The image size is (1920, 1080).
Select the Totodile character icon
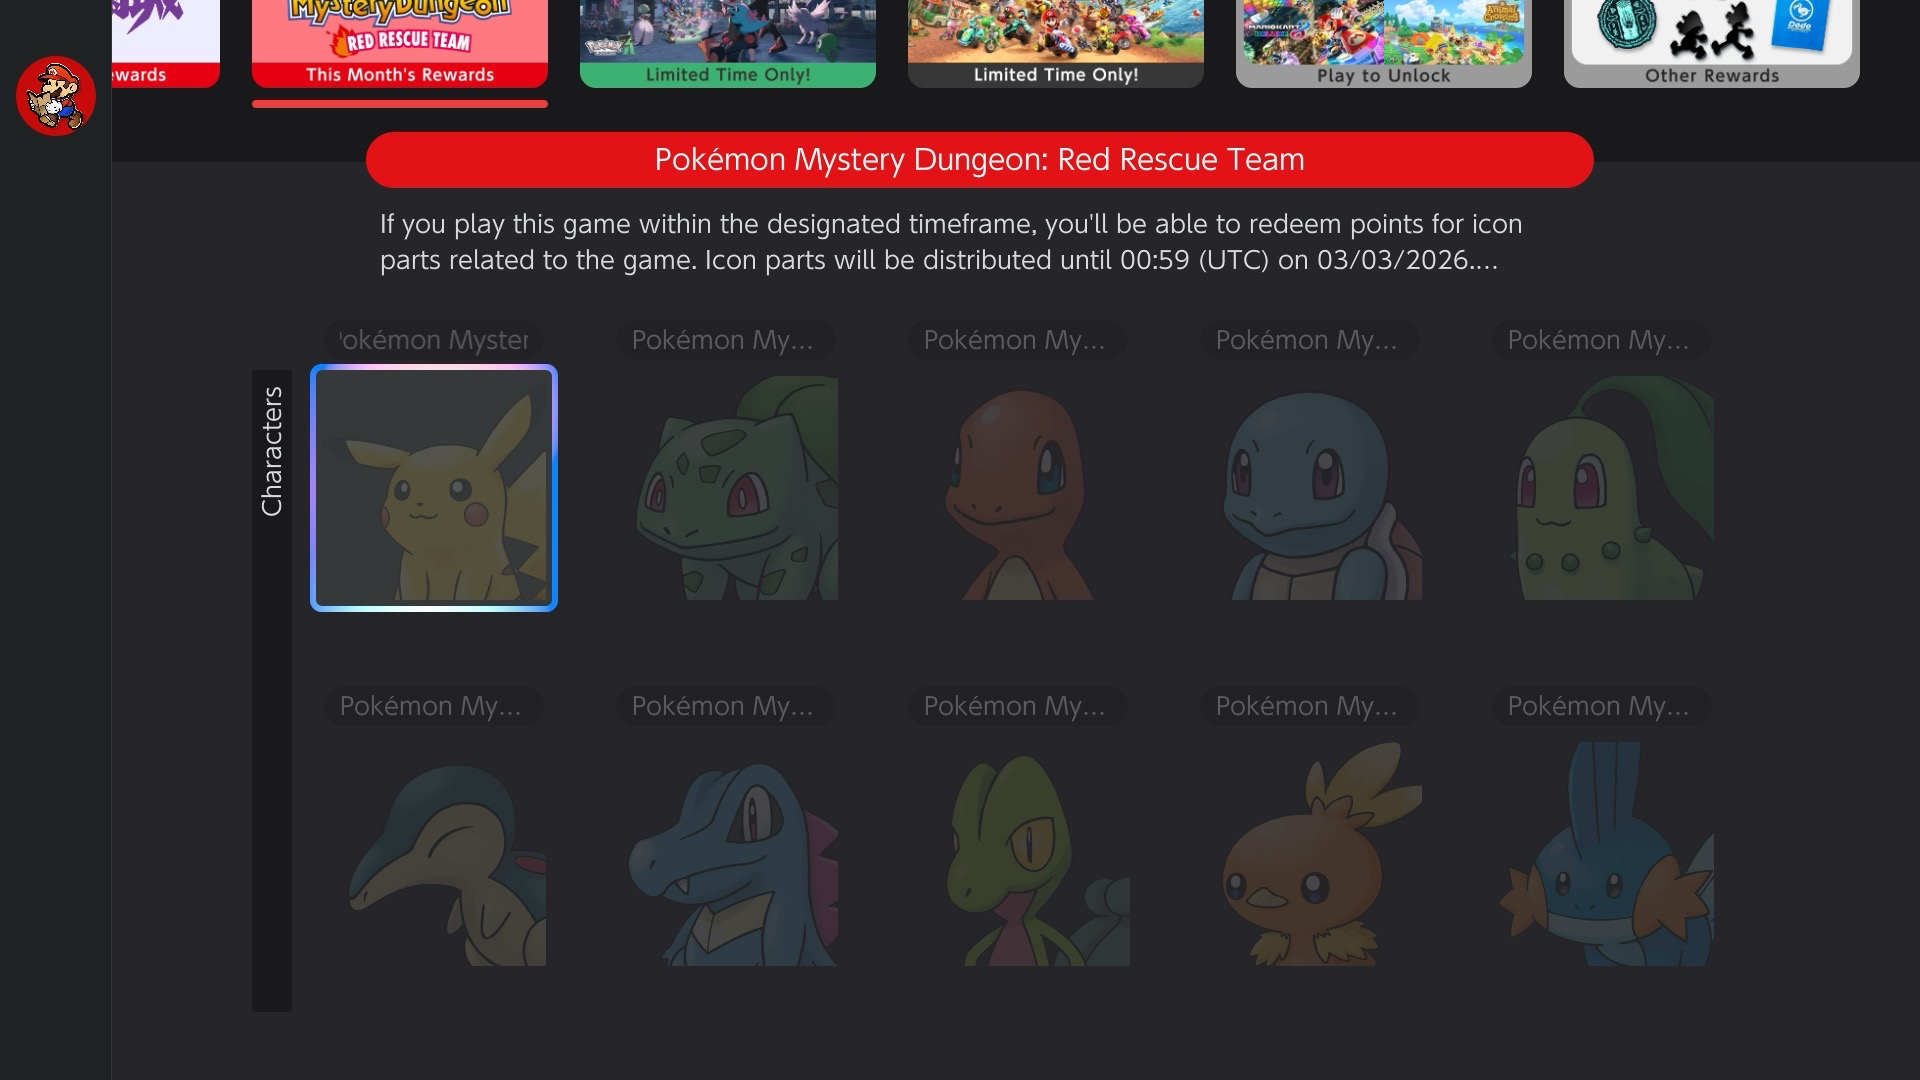pos(726,854)
